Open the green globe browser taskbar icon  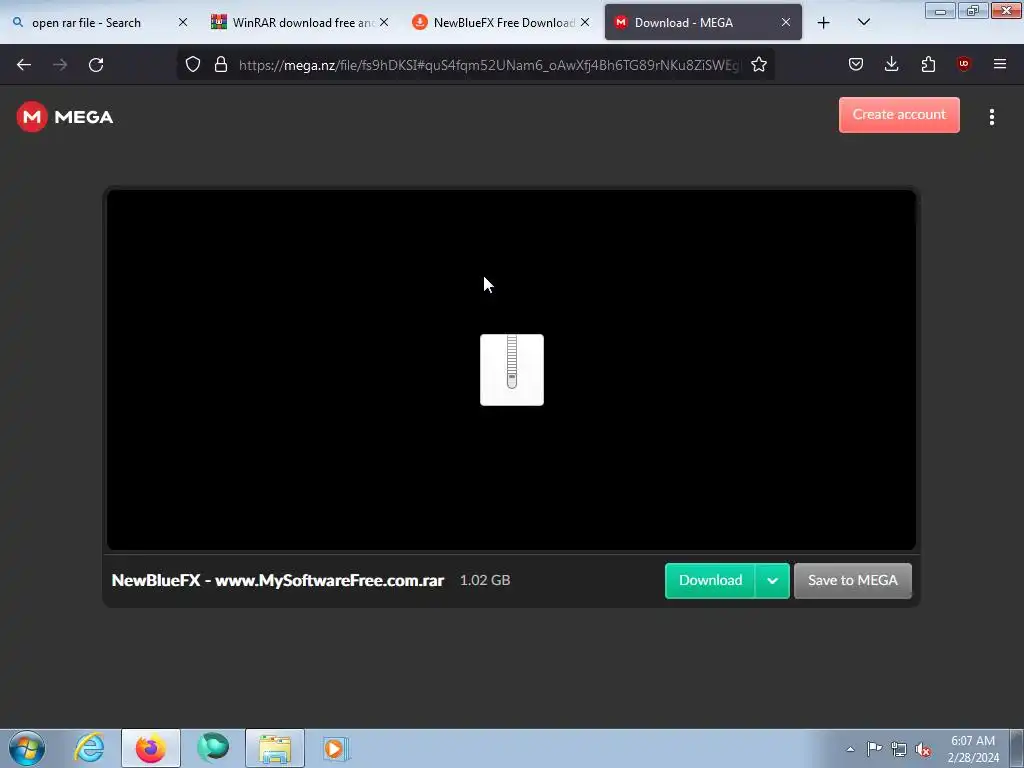(213, 748)
